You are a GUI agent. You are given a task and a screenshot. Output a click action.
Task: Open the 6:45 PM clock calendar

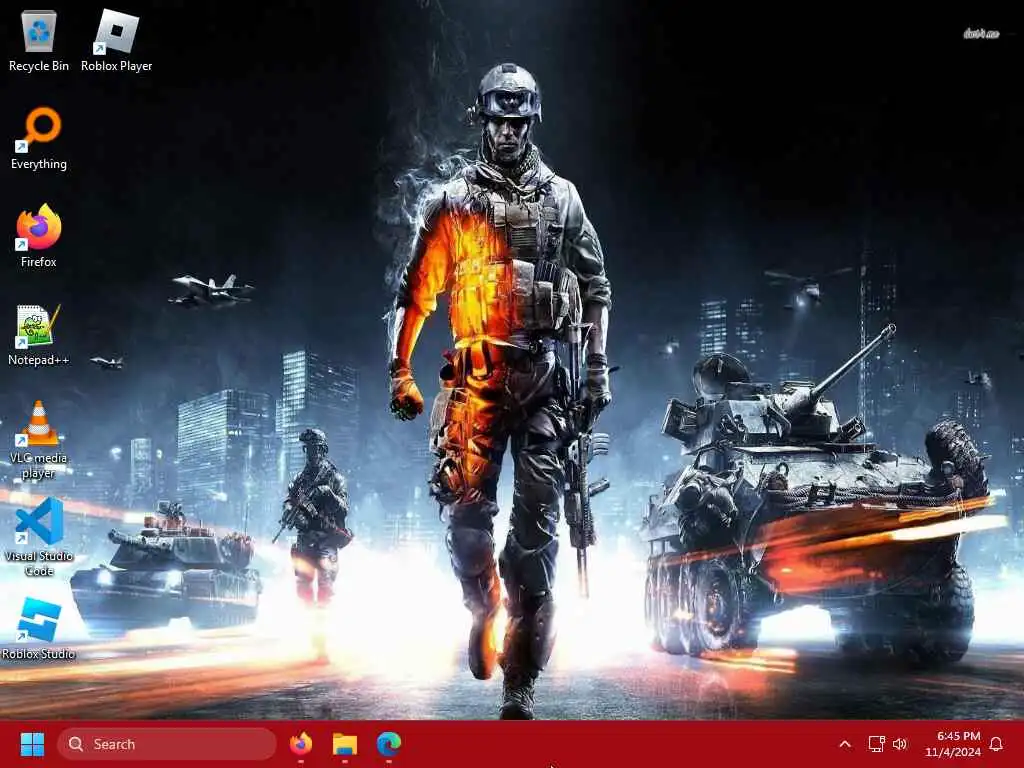coord(953,744)
